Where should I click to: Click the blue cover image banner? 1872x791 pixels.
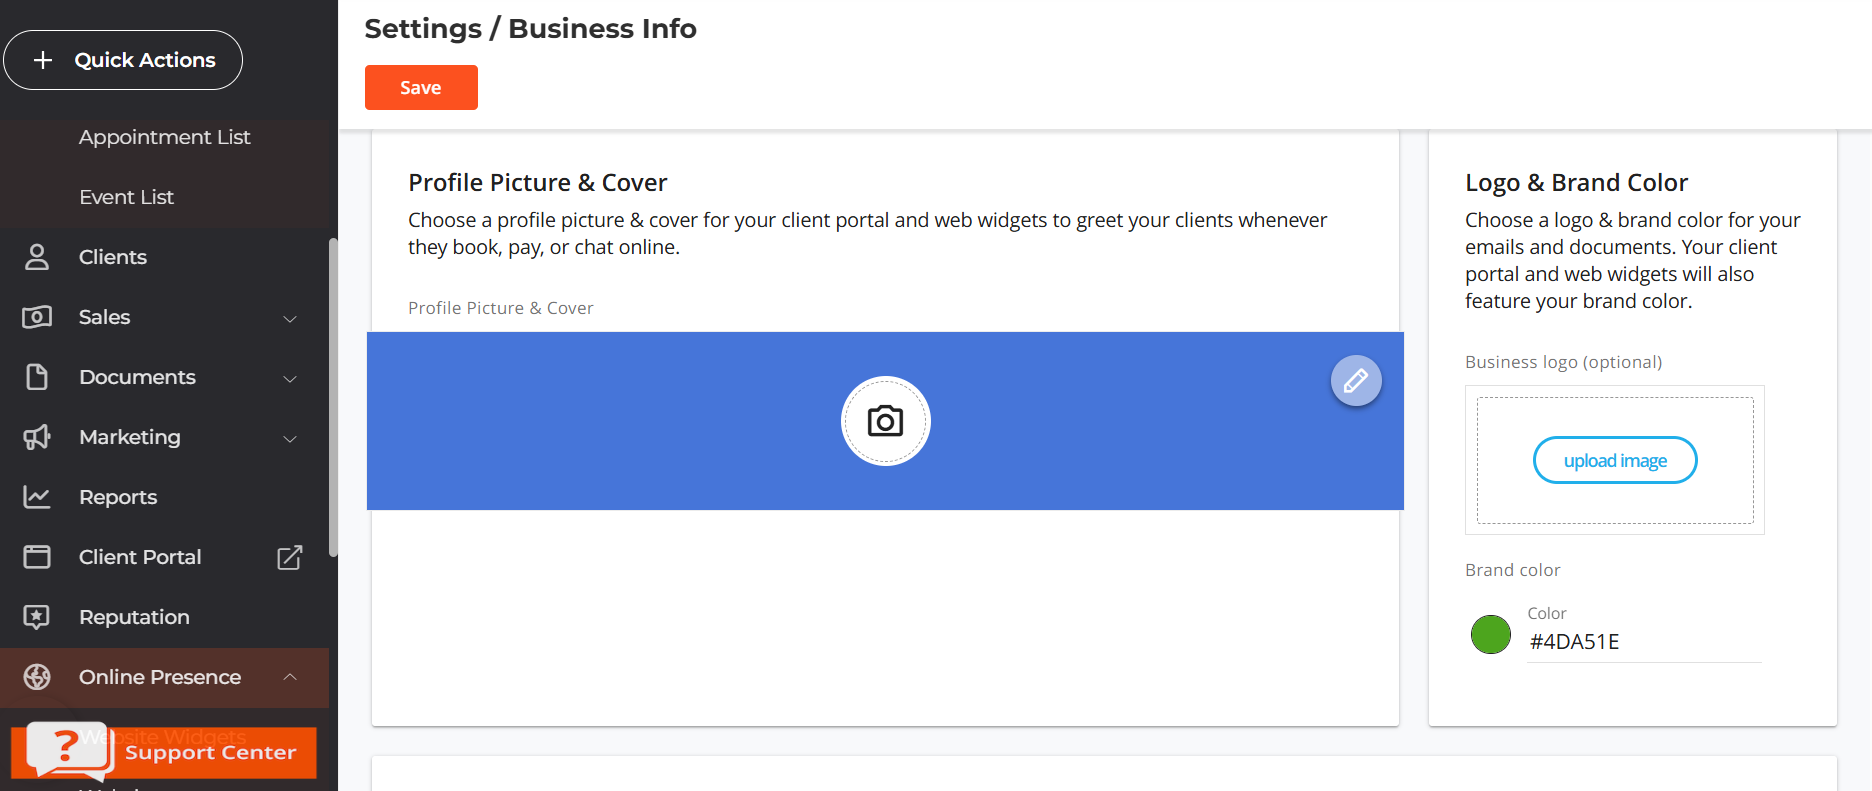[885, 421]
